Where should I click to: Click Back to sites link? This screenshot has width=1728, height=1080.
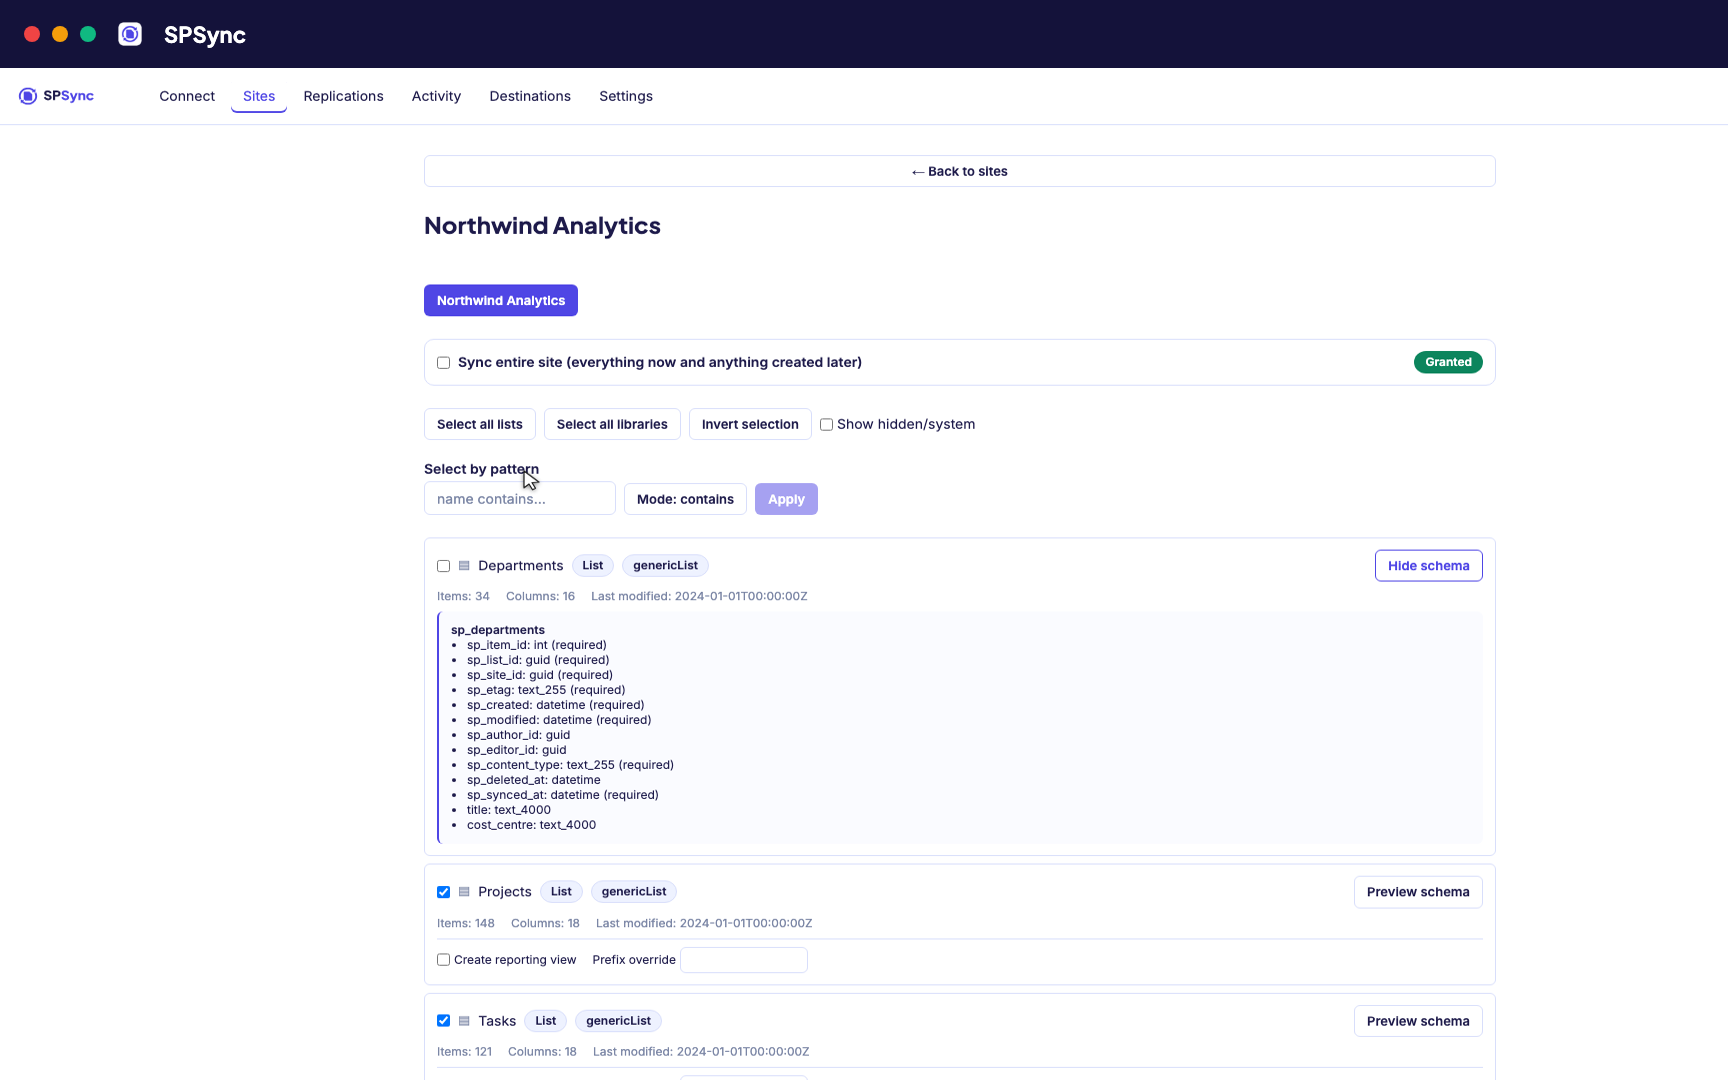tap(960, 171)
